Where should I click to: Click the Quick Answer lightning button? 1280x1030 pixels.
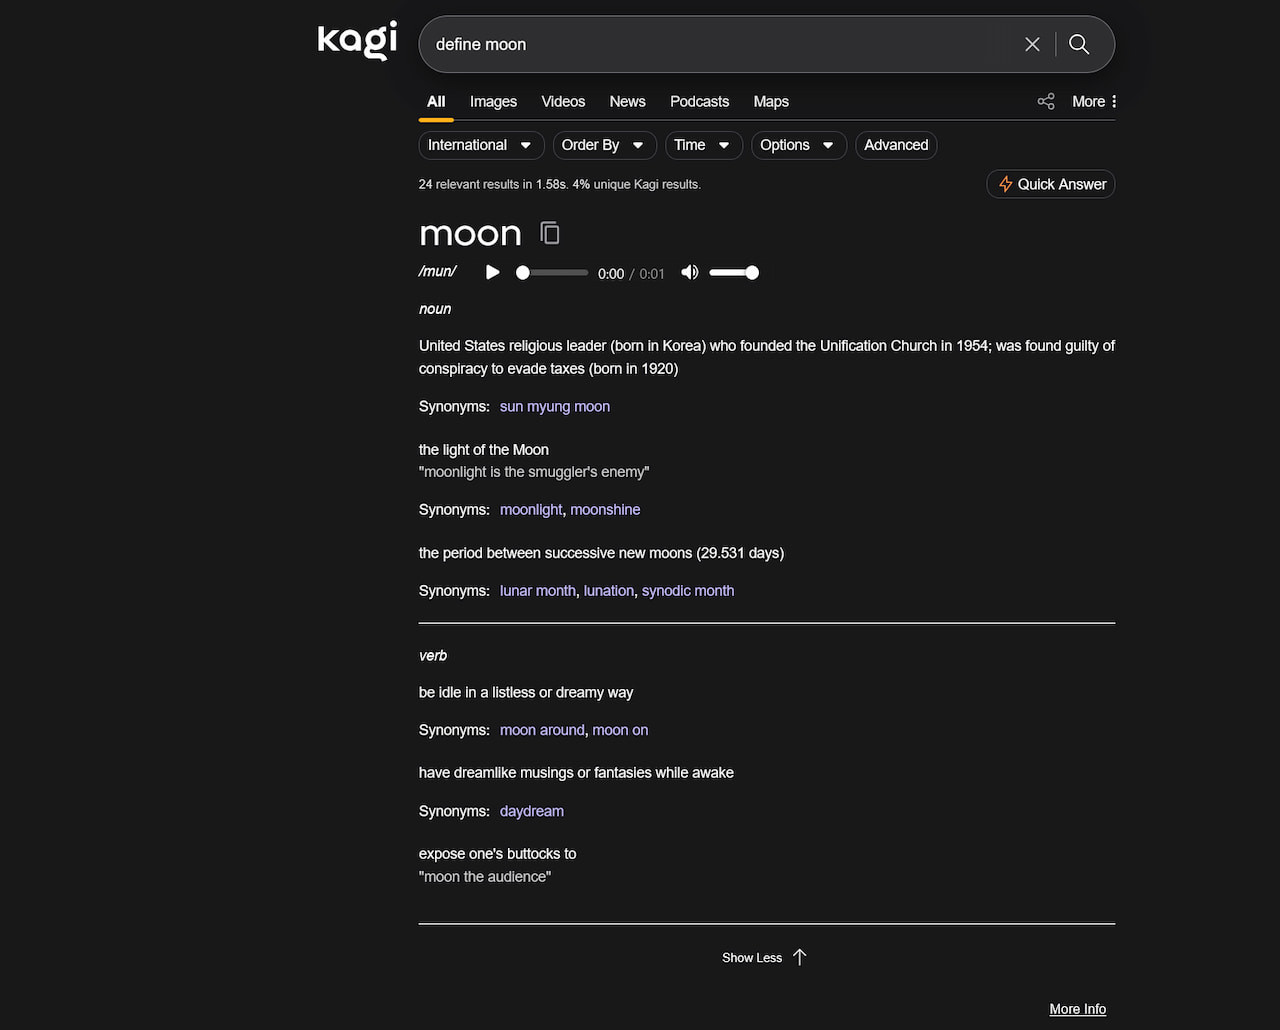pyautogui.click(x=1051, y=184)
